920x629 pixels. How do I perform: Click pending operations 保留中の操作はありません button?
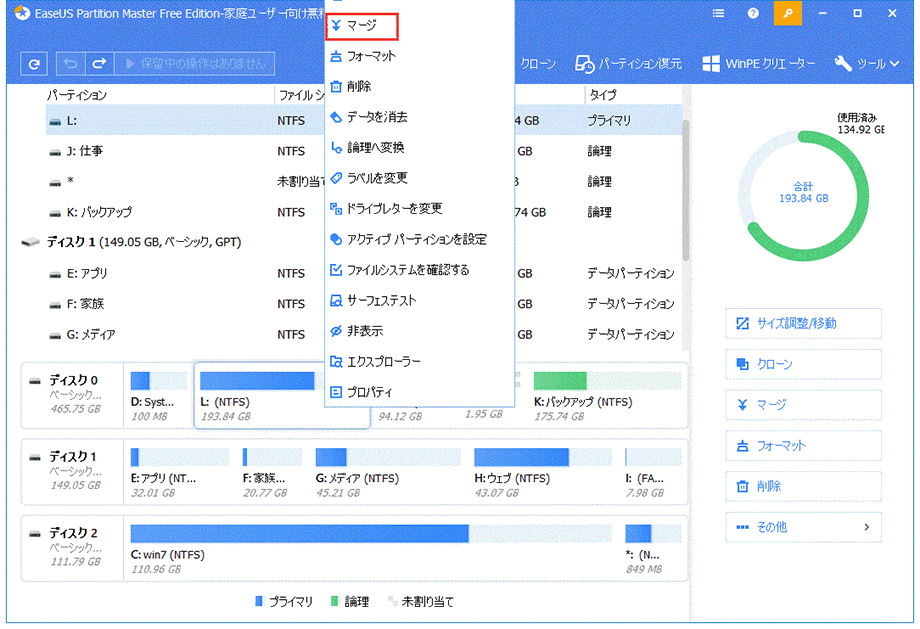195,63
